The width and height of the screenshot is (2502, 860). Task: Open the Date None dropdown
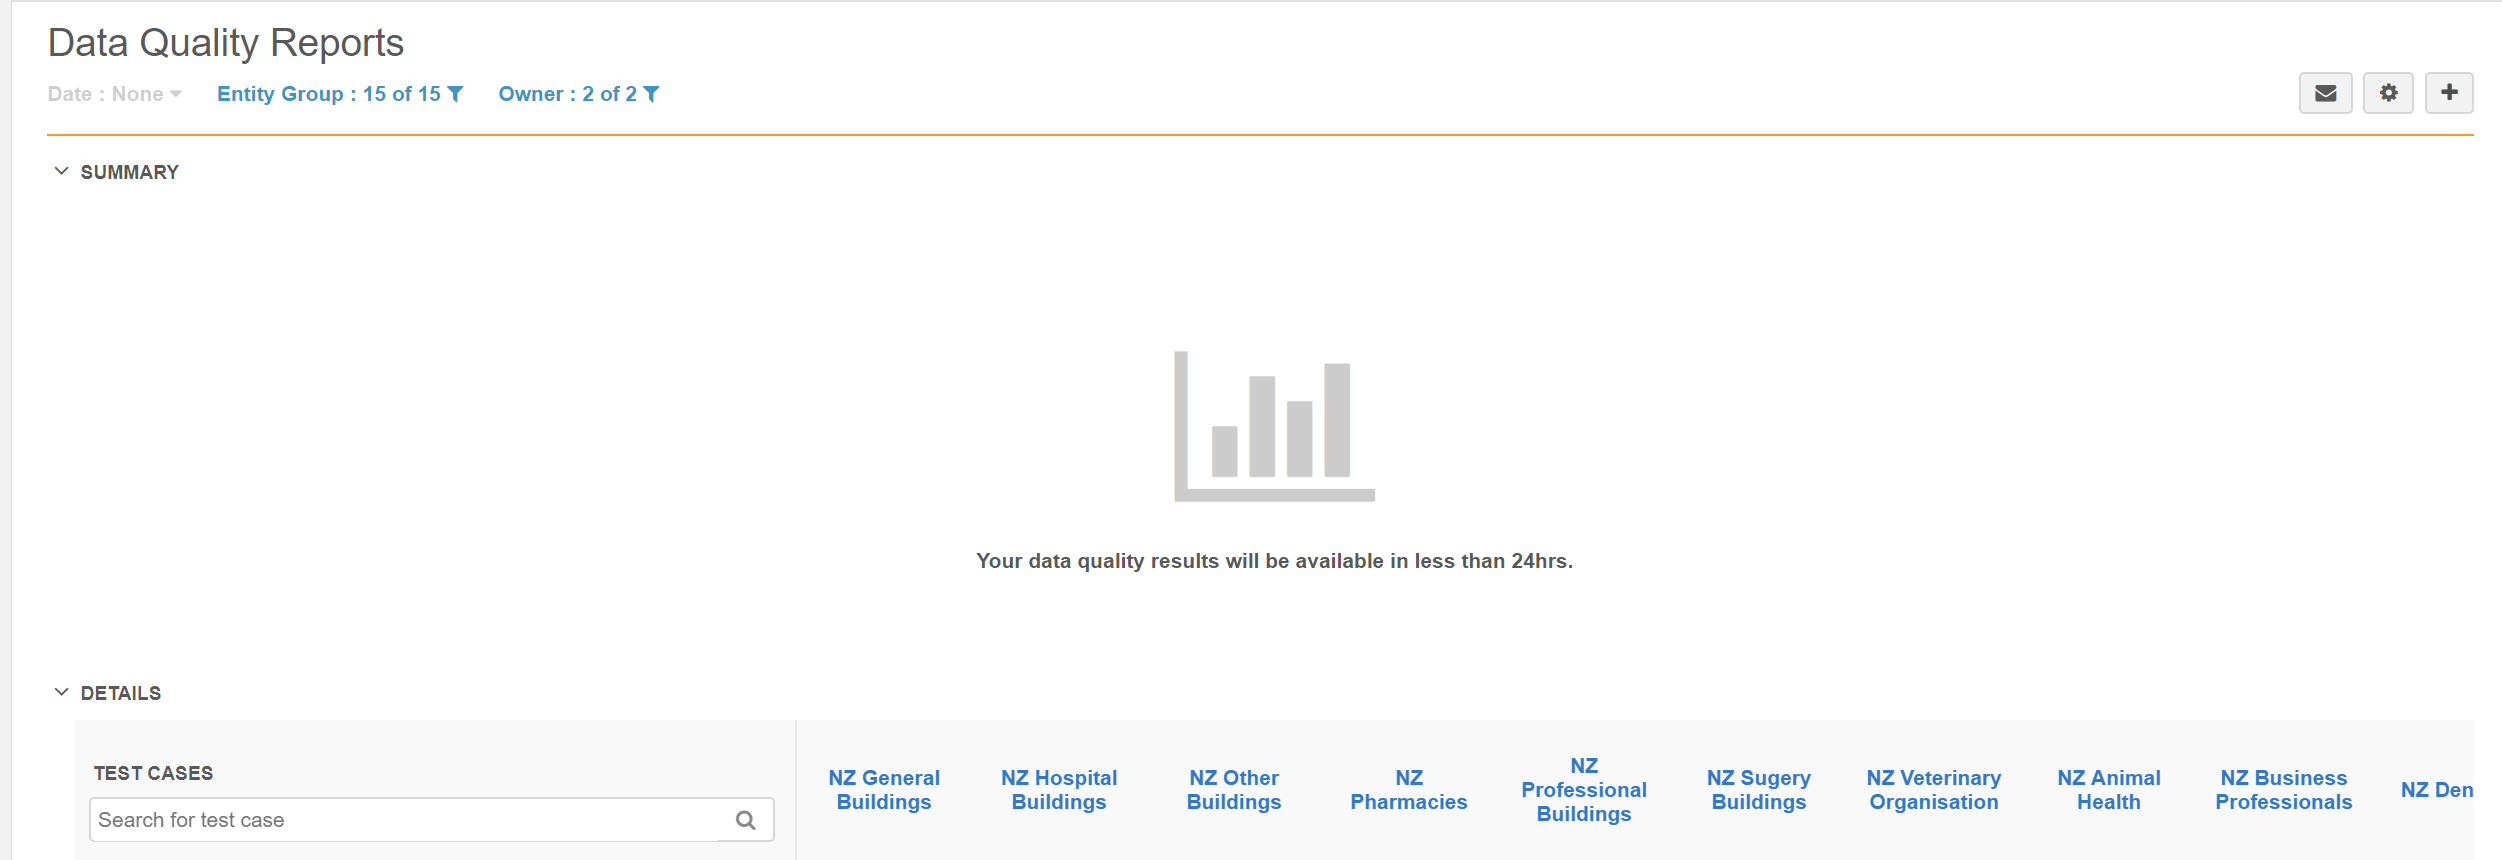tap(114, 94)
